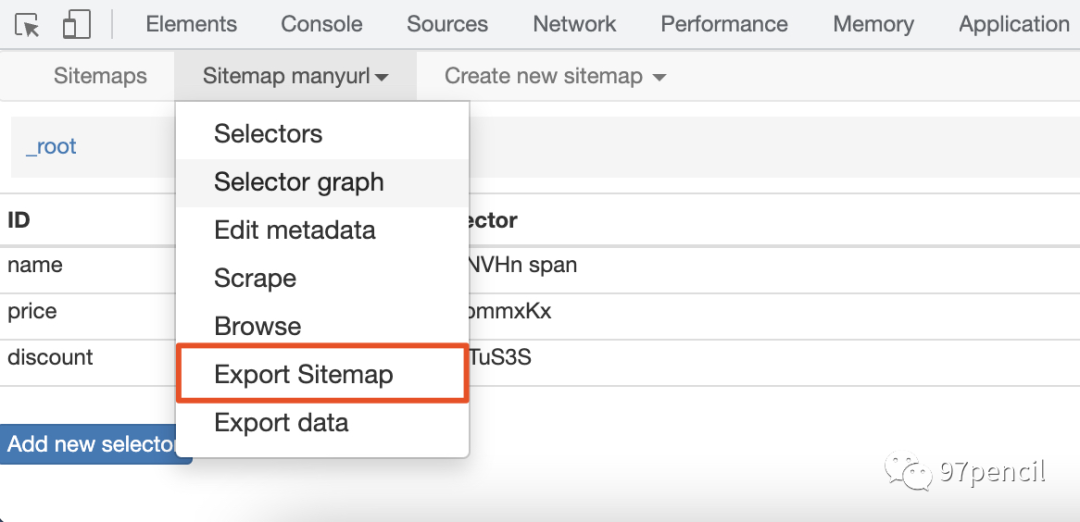Click the _root breadcrumb link
1080x522 pixels.
(51, 147)
